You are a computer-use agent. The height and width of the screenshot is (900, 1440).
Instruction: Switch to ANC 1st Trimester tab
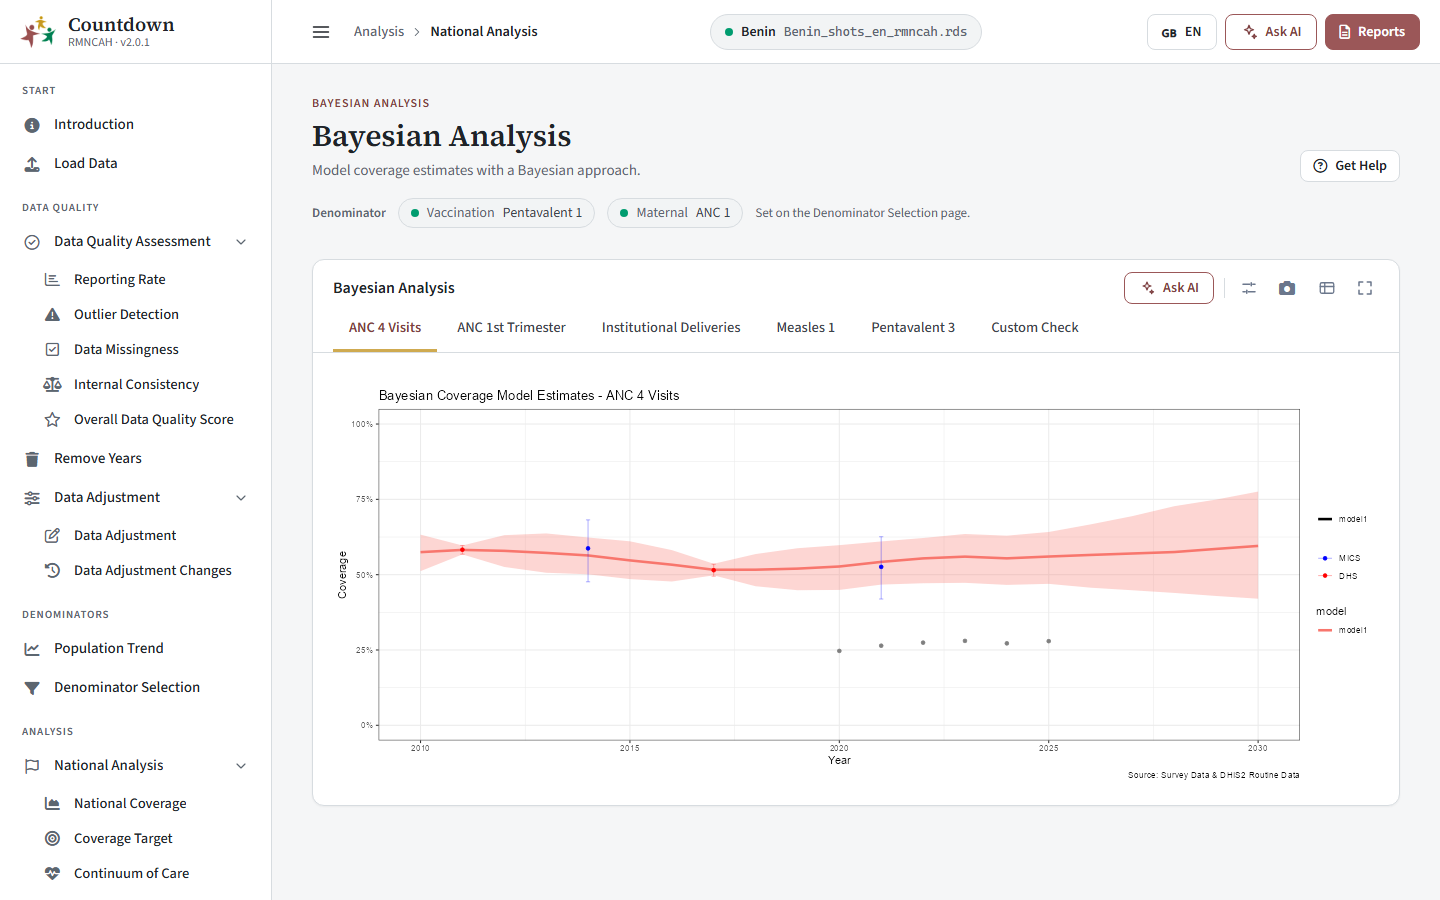coord(511,328)
